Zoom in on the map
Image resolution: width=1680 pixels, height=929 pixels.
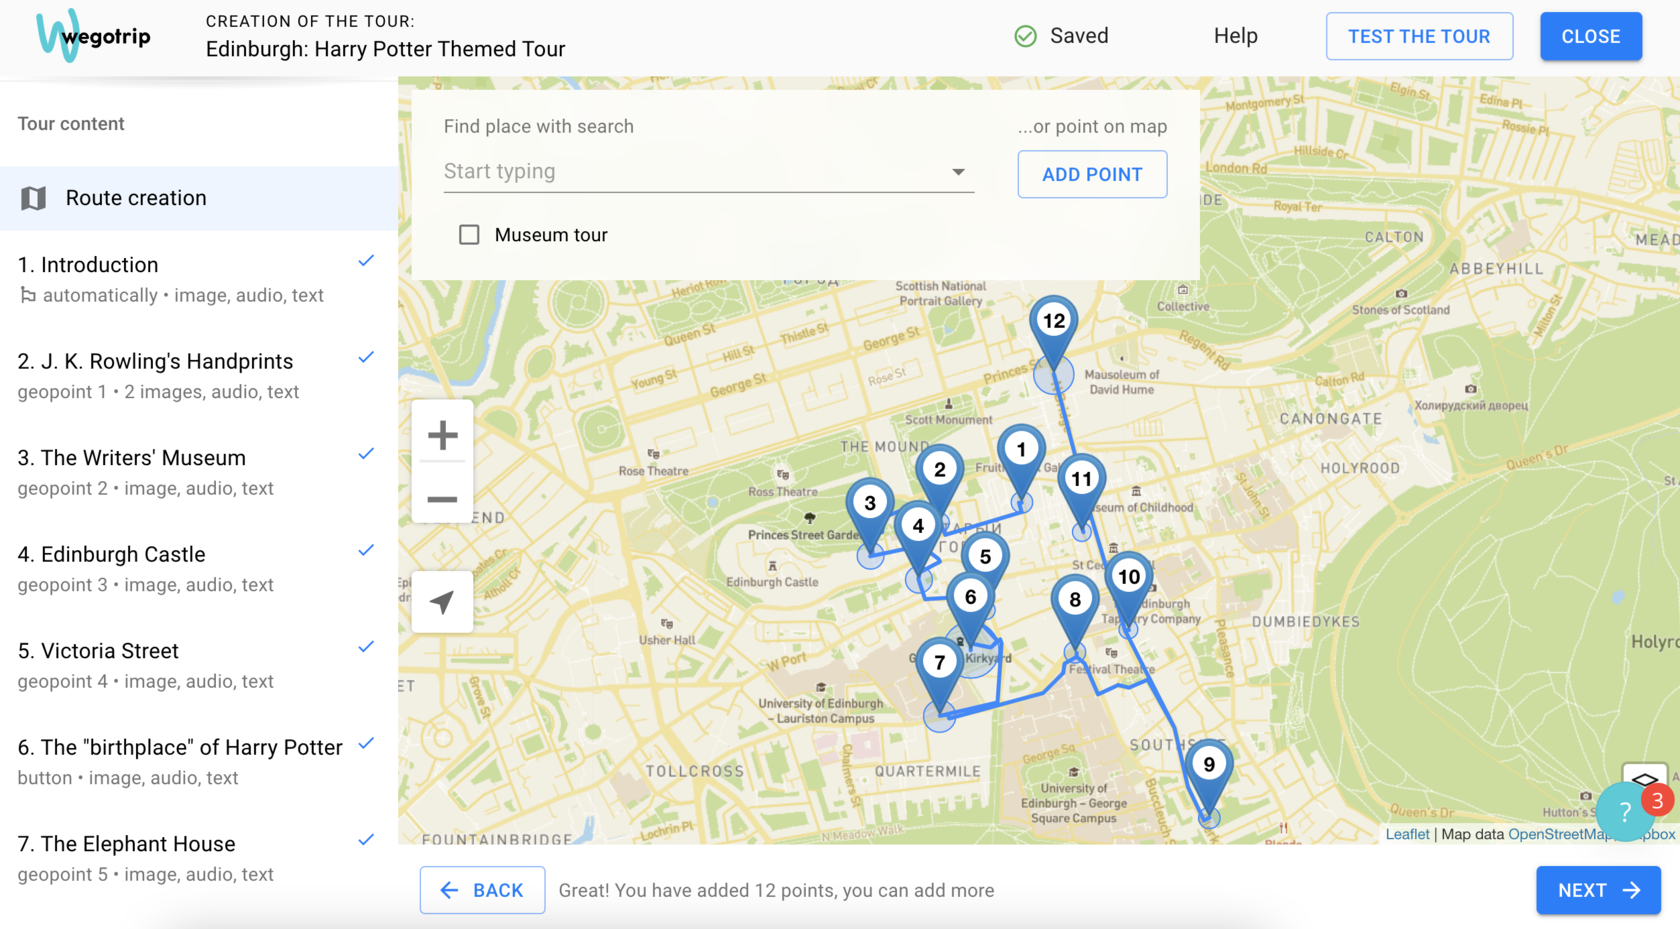point(442,435)
